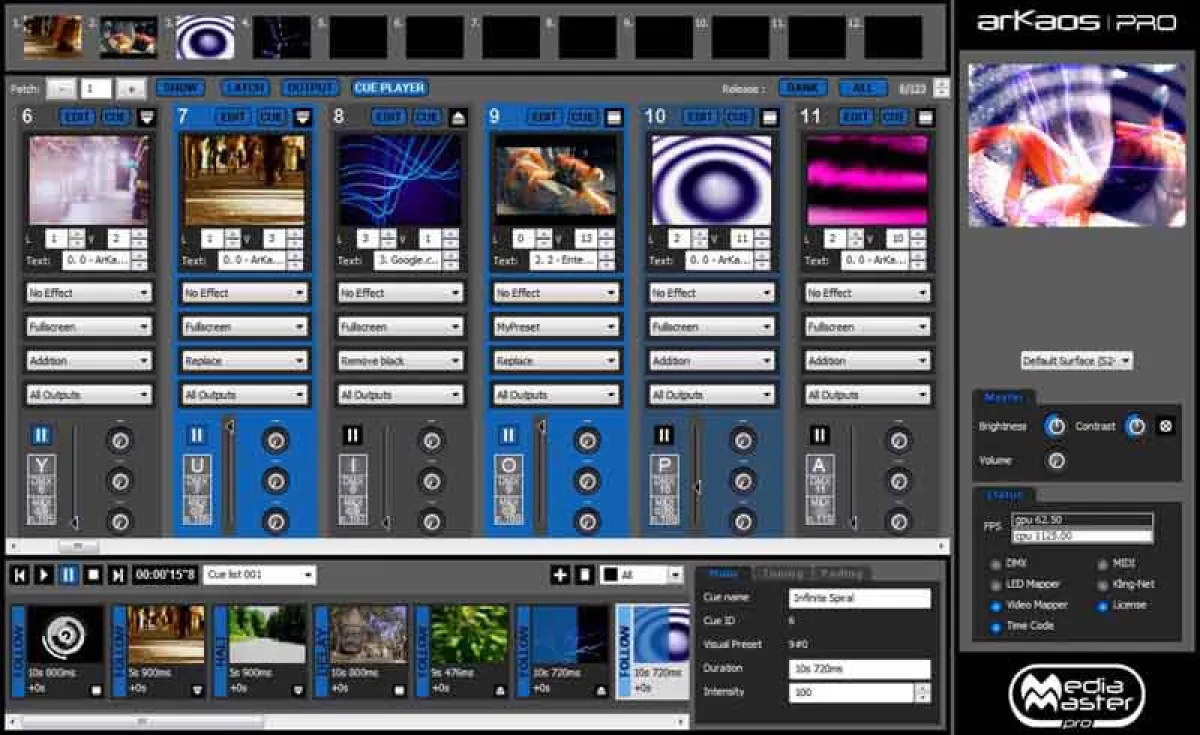Image resolution: width=1200 pixels, height=735 pixels.
Task: Click the Pause icon on layer 7
Action: (x=196, y=434)
